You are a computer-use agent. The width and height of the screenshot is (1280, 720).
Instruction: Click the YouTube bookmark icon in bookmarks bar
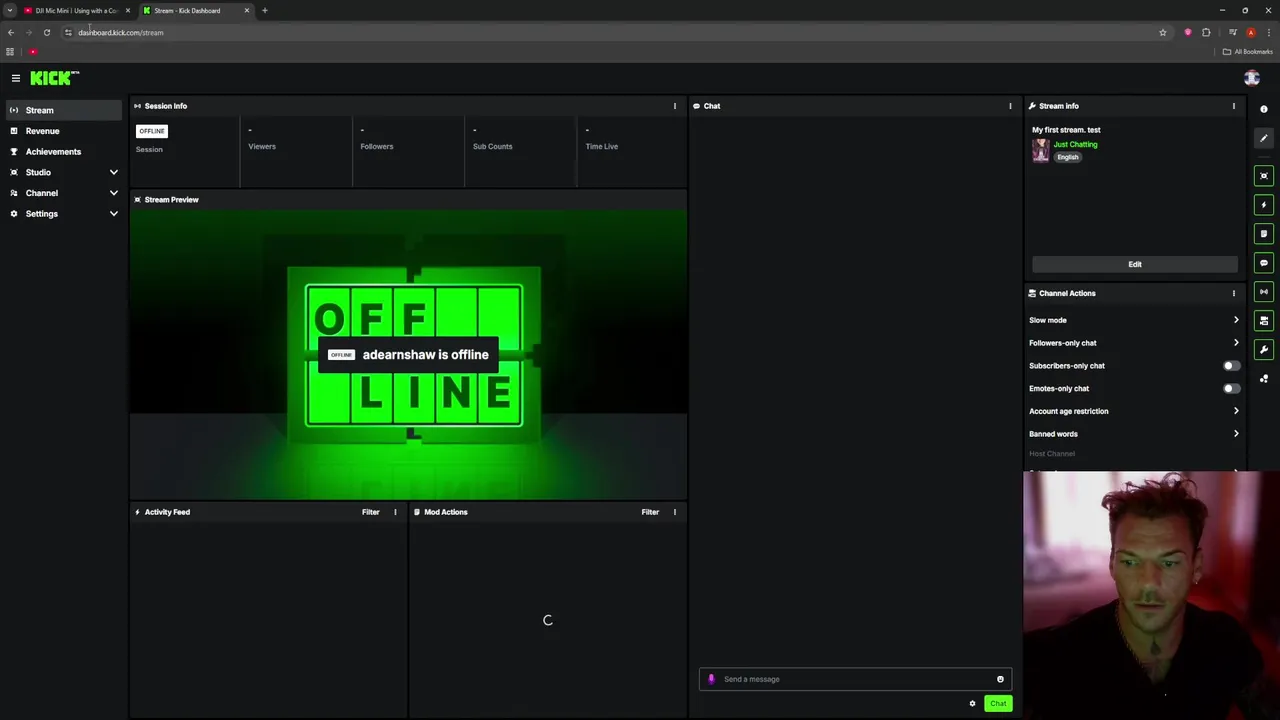(33, 52)
